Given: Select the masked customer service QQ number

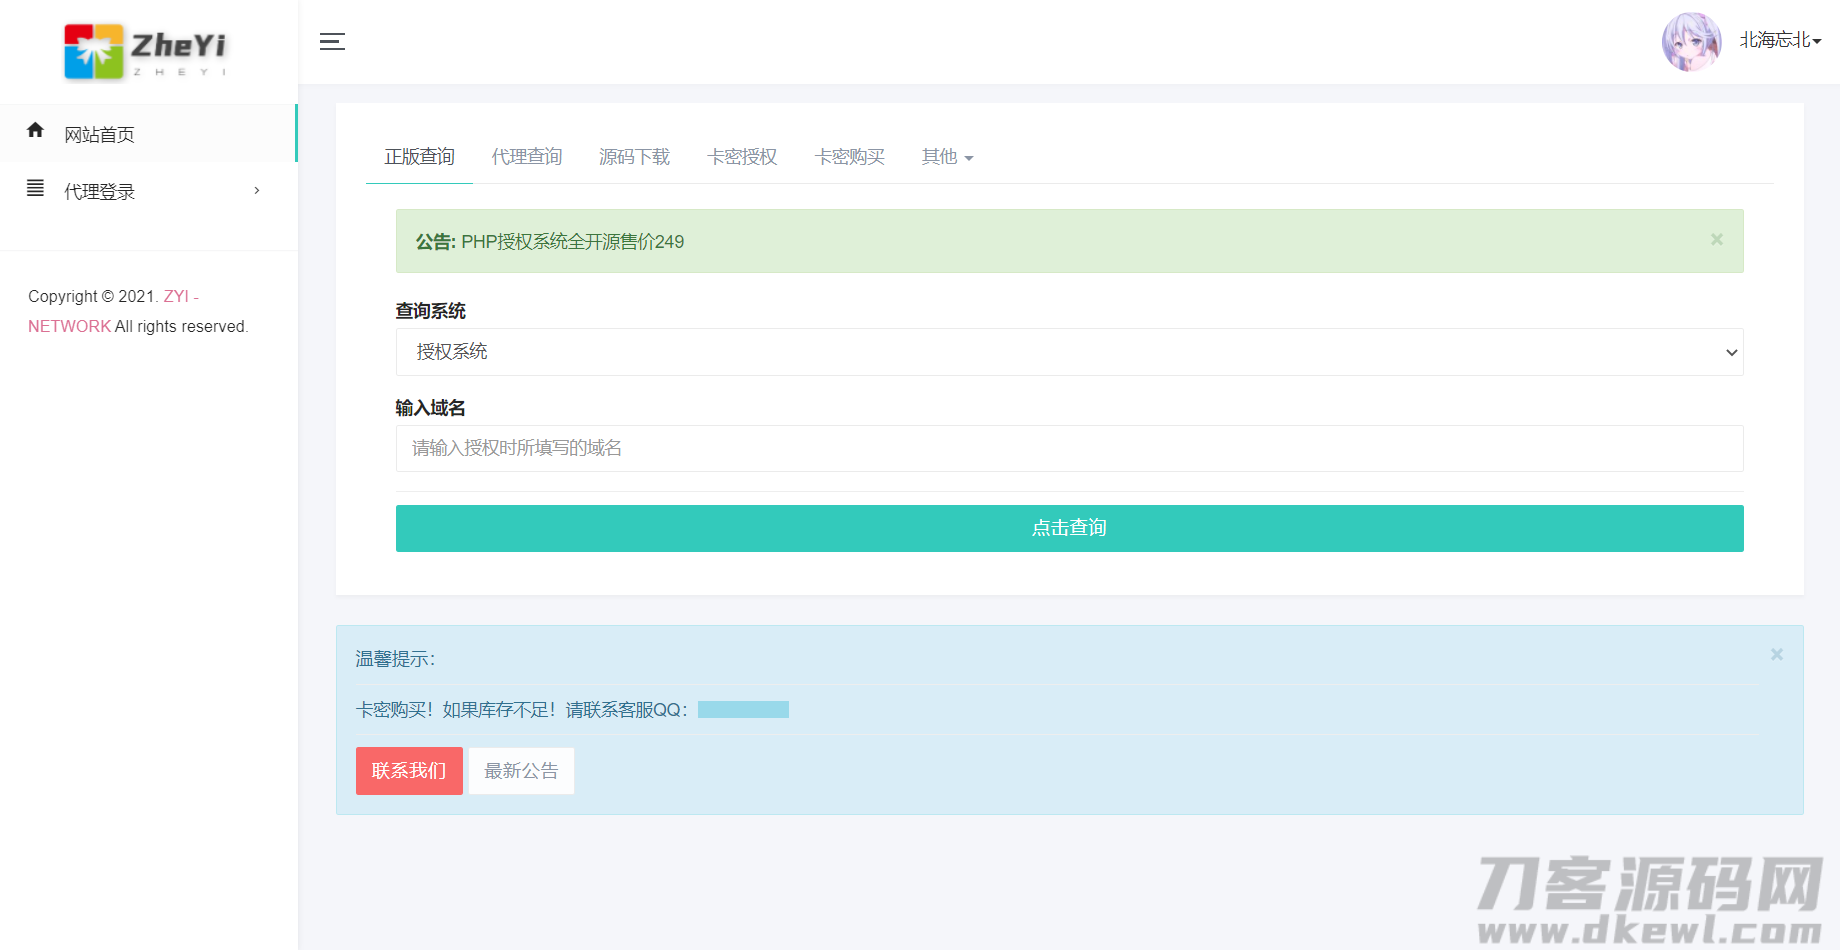Looking at the screenshot, I should pos(743,709).
